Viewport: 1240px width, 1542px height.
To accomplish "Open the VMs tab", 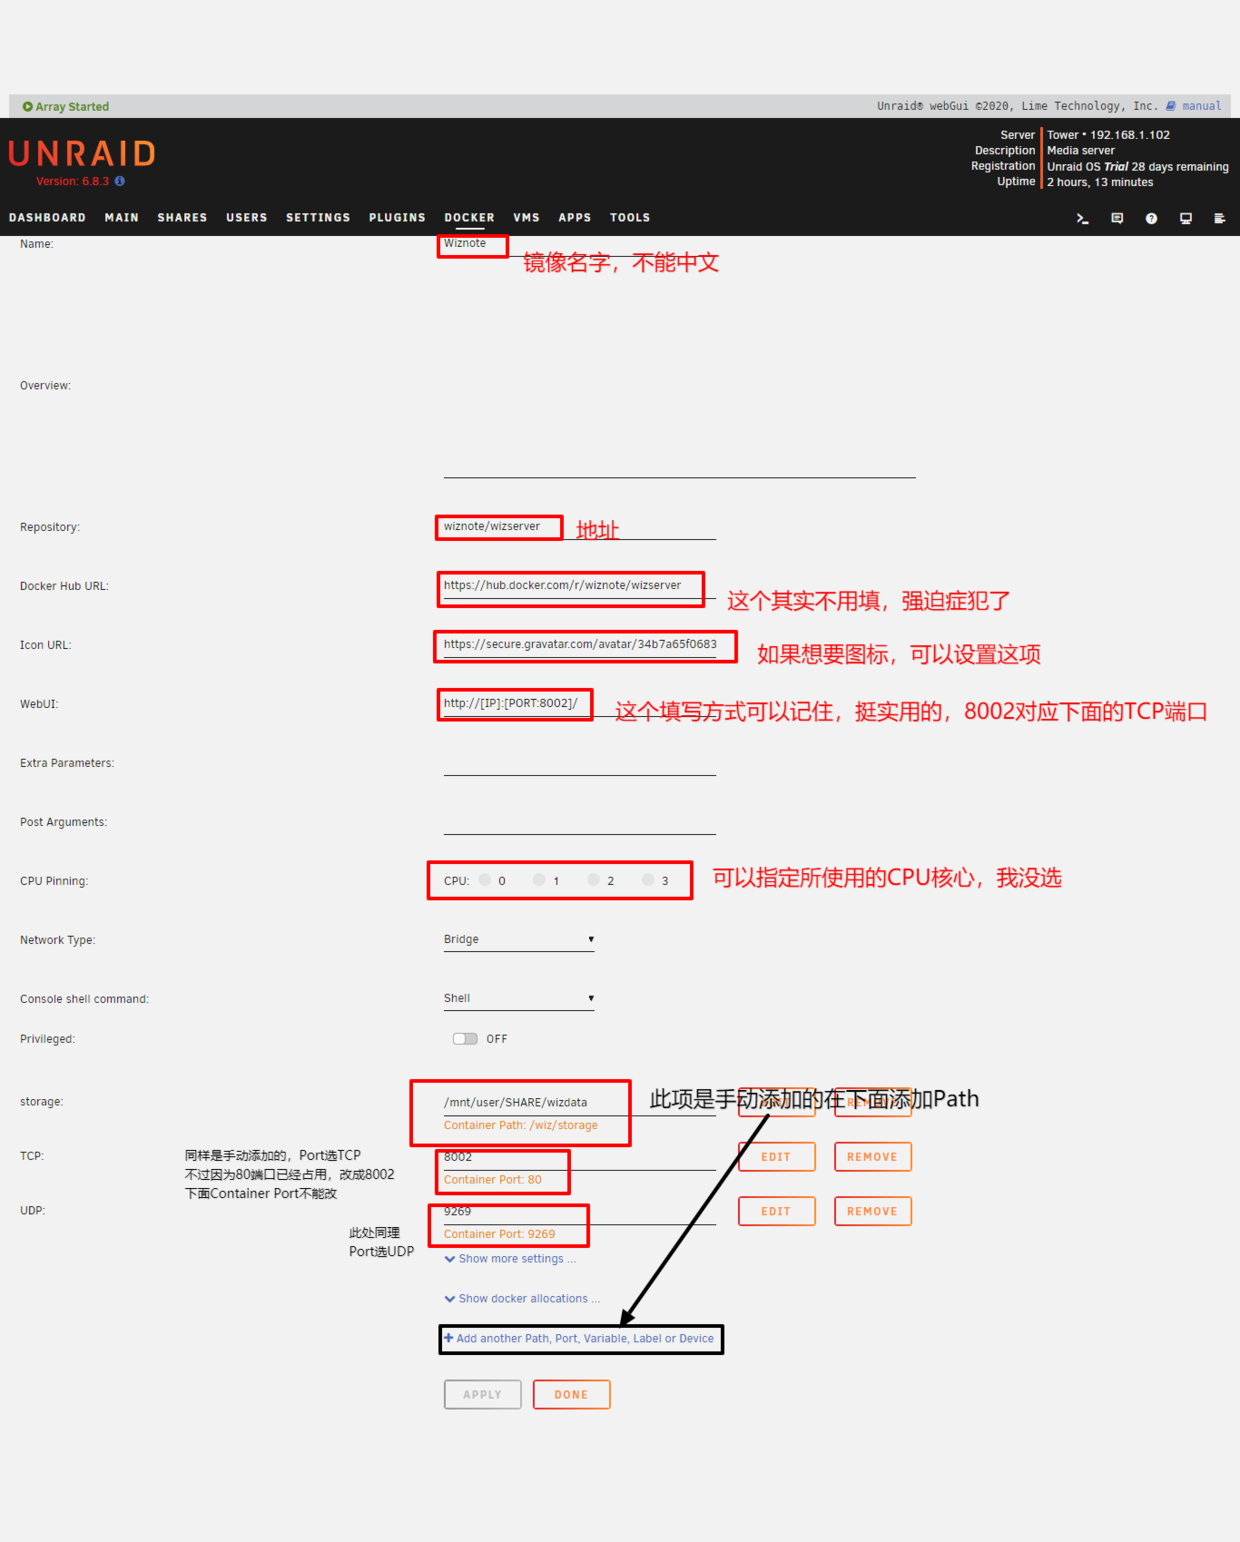I will pyautogui.click(x=526, y=218).
